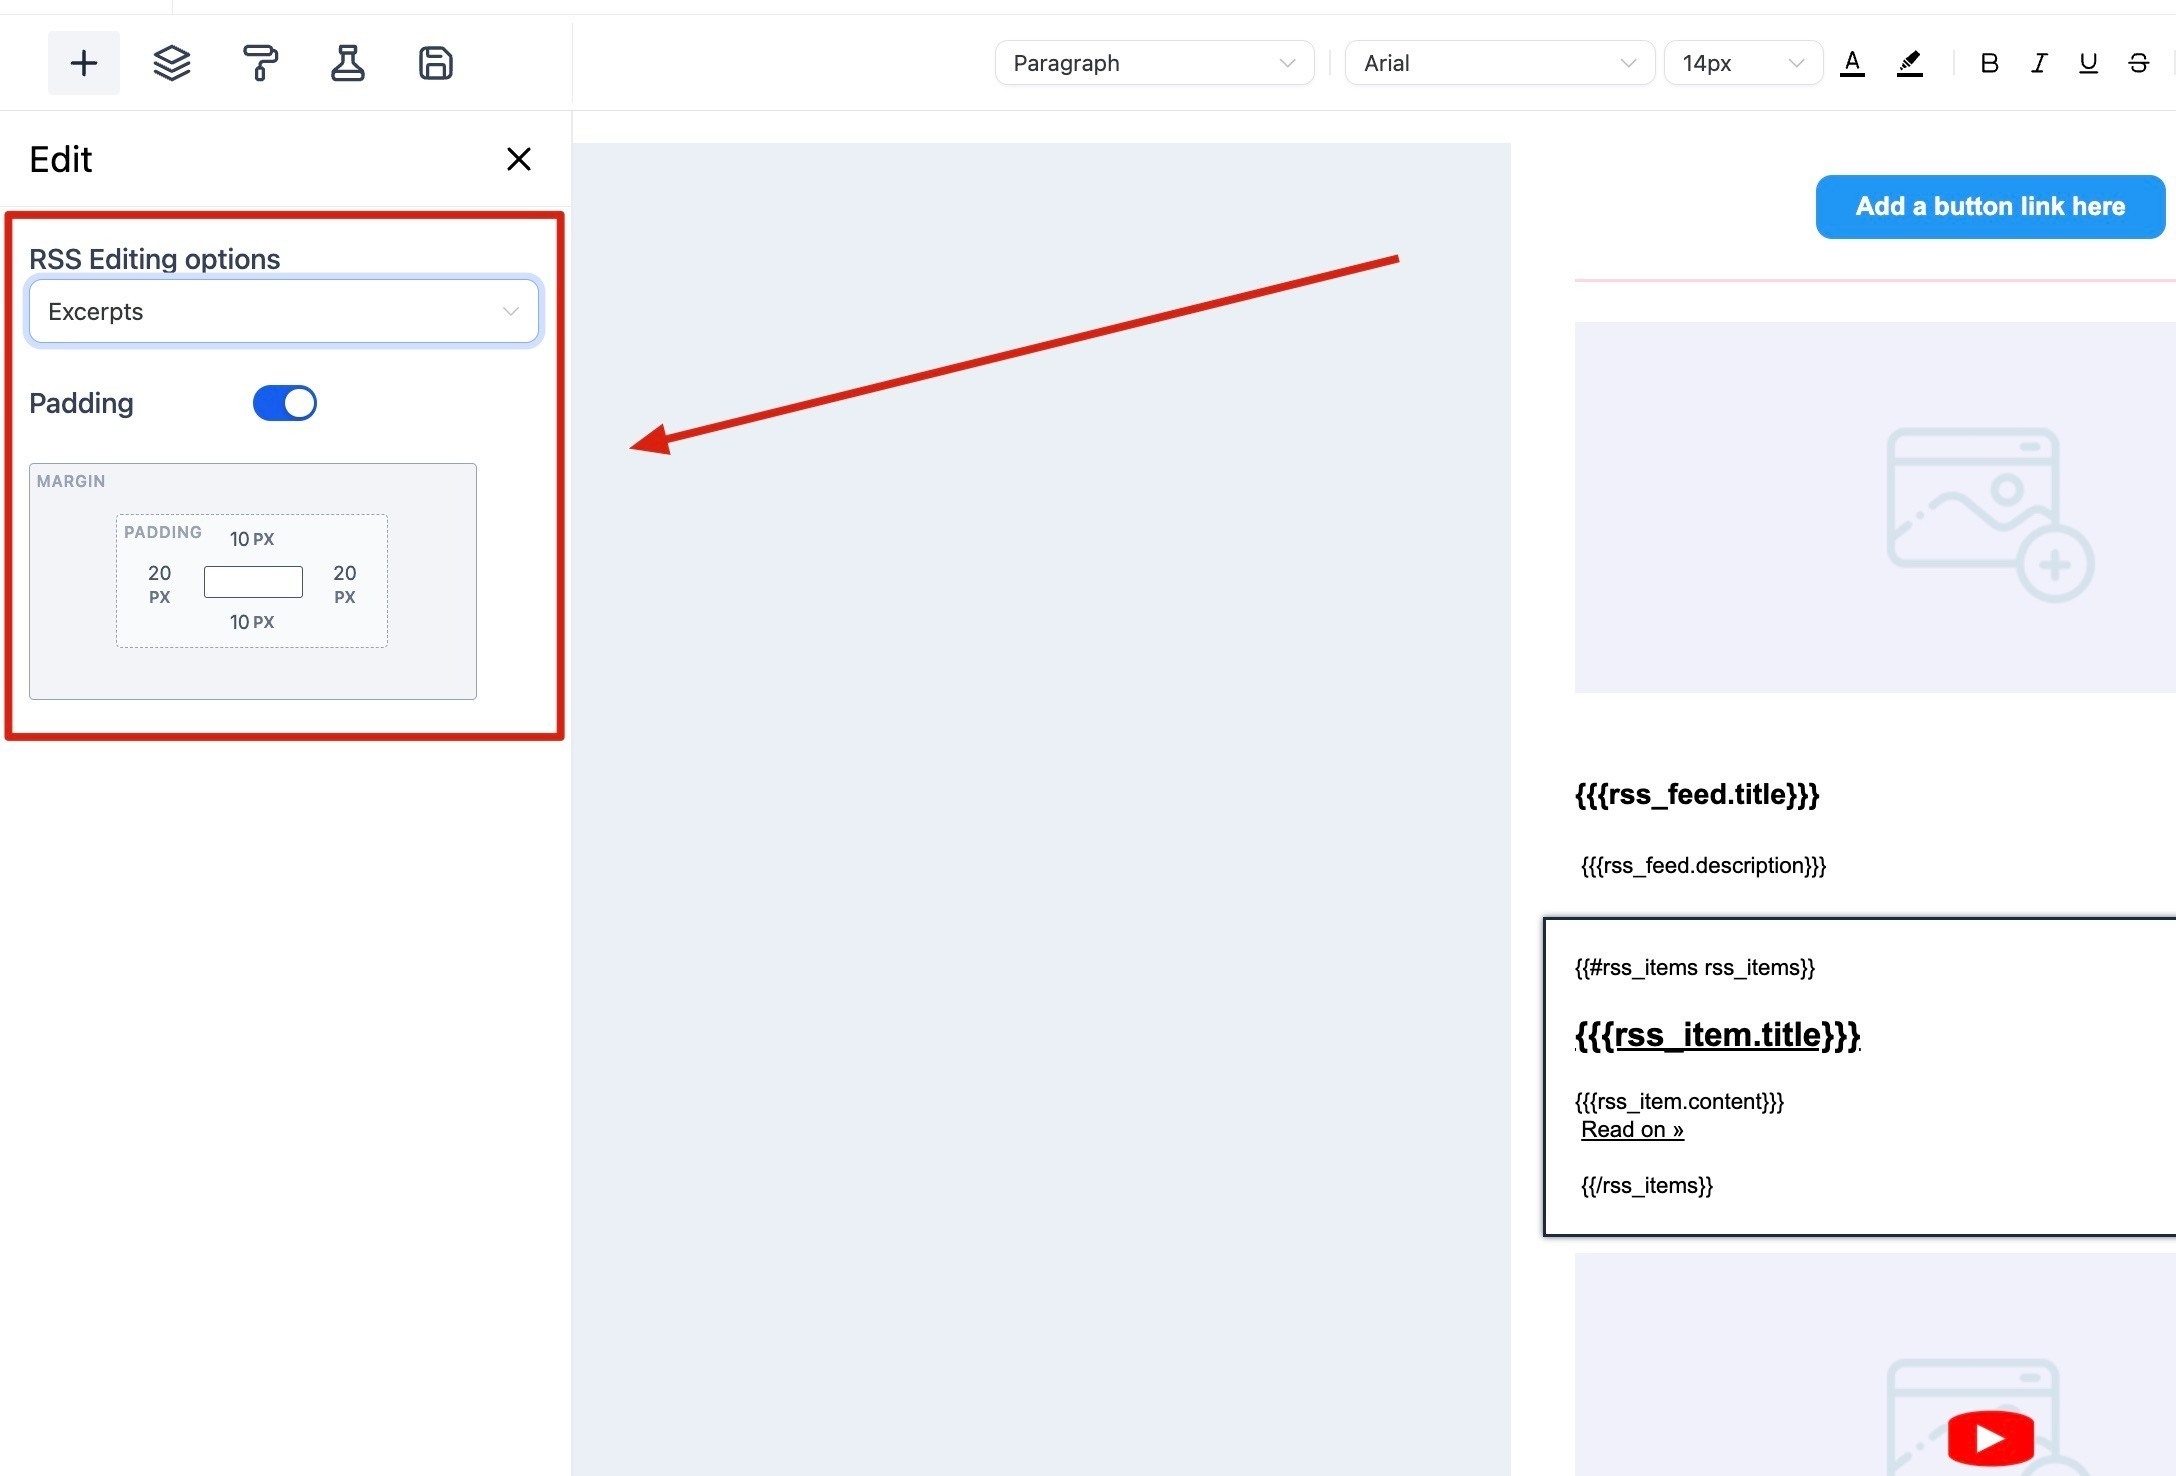Click the Read on » link

pos(1632,1129)
